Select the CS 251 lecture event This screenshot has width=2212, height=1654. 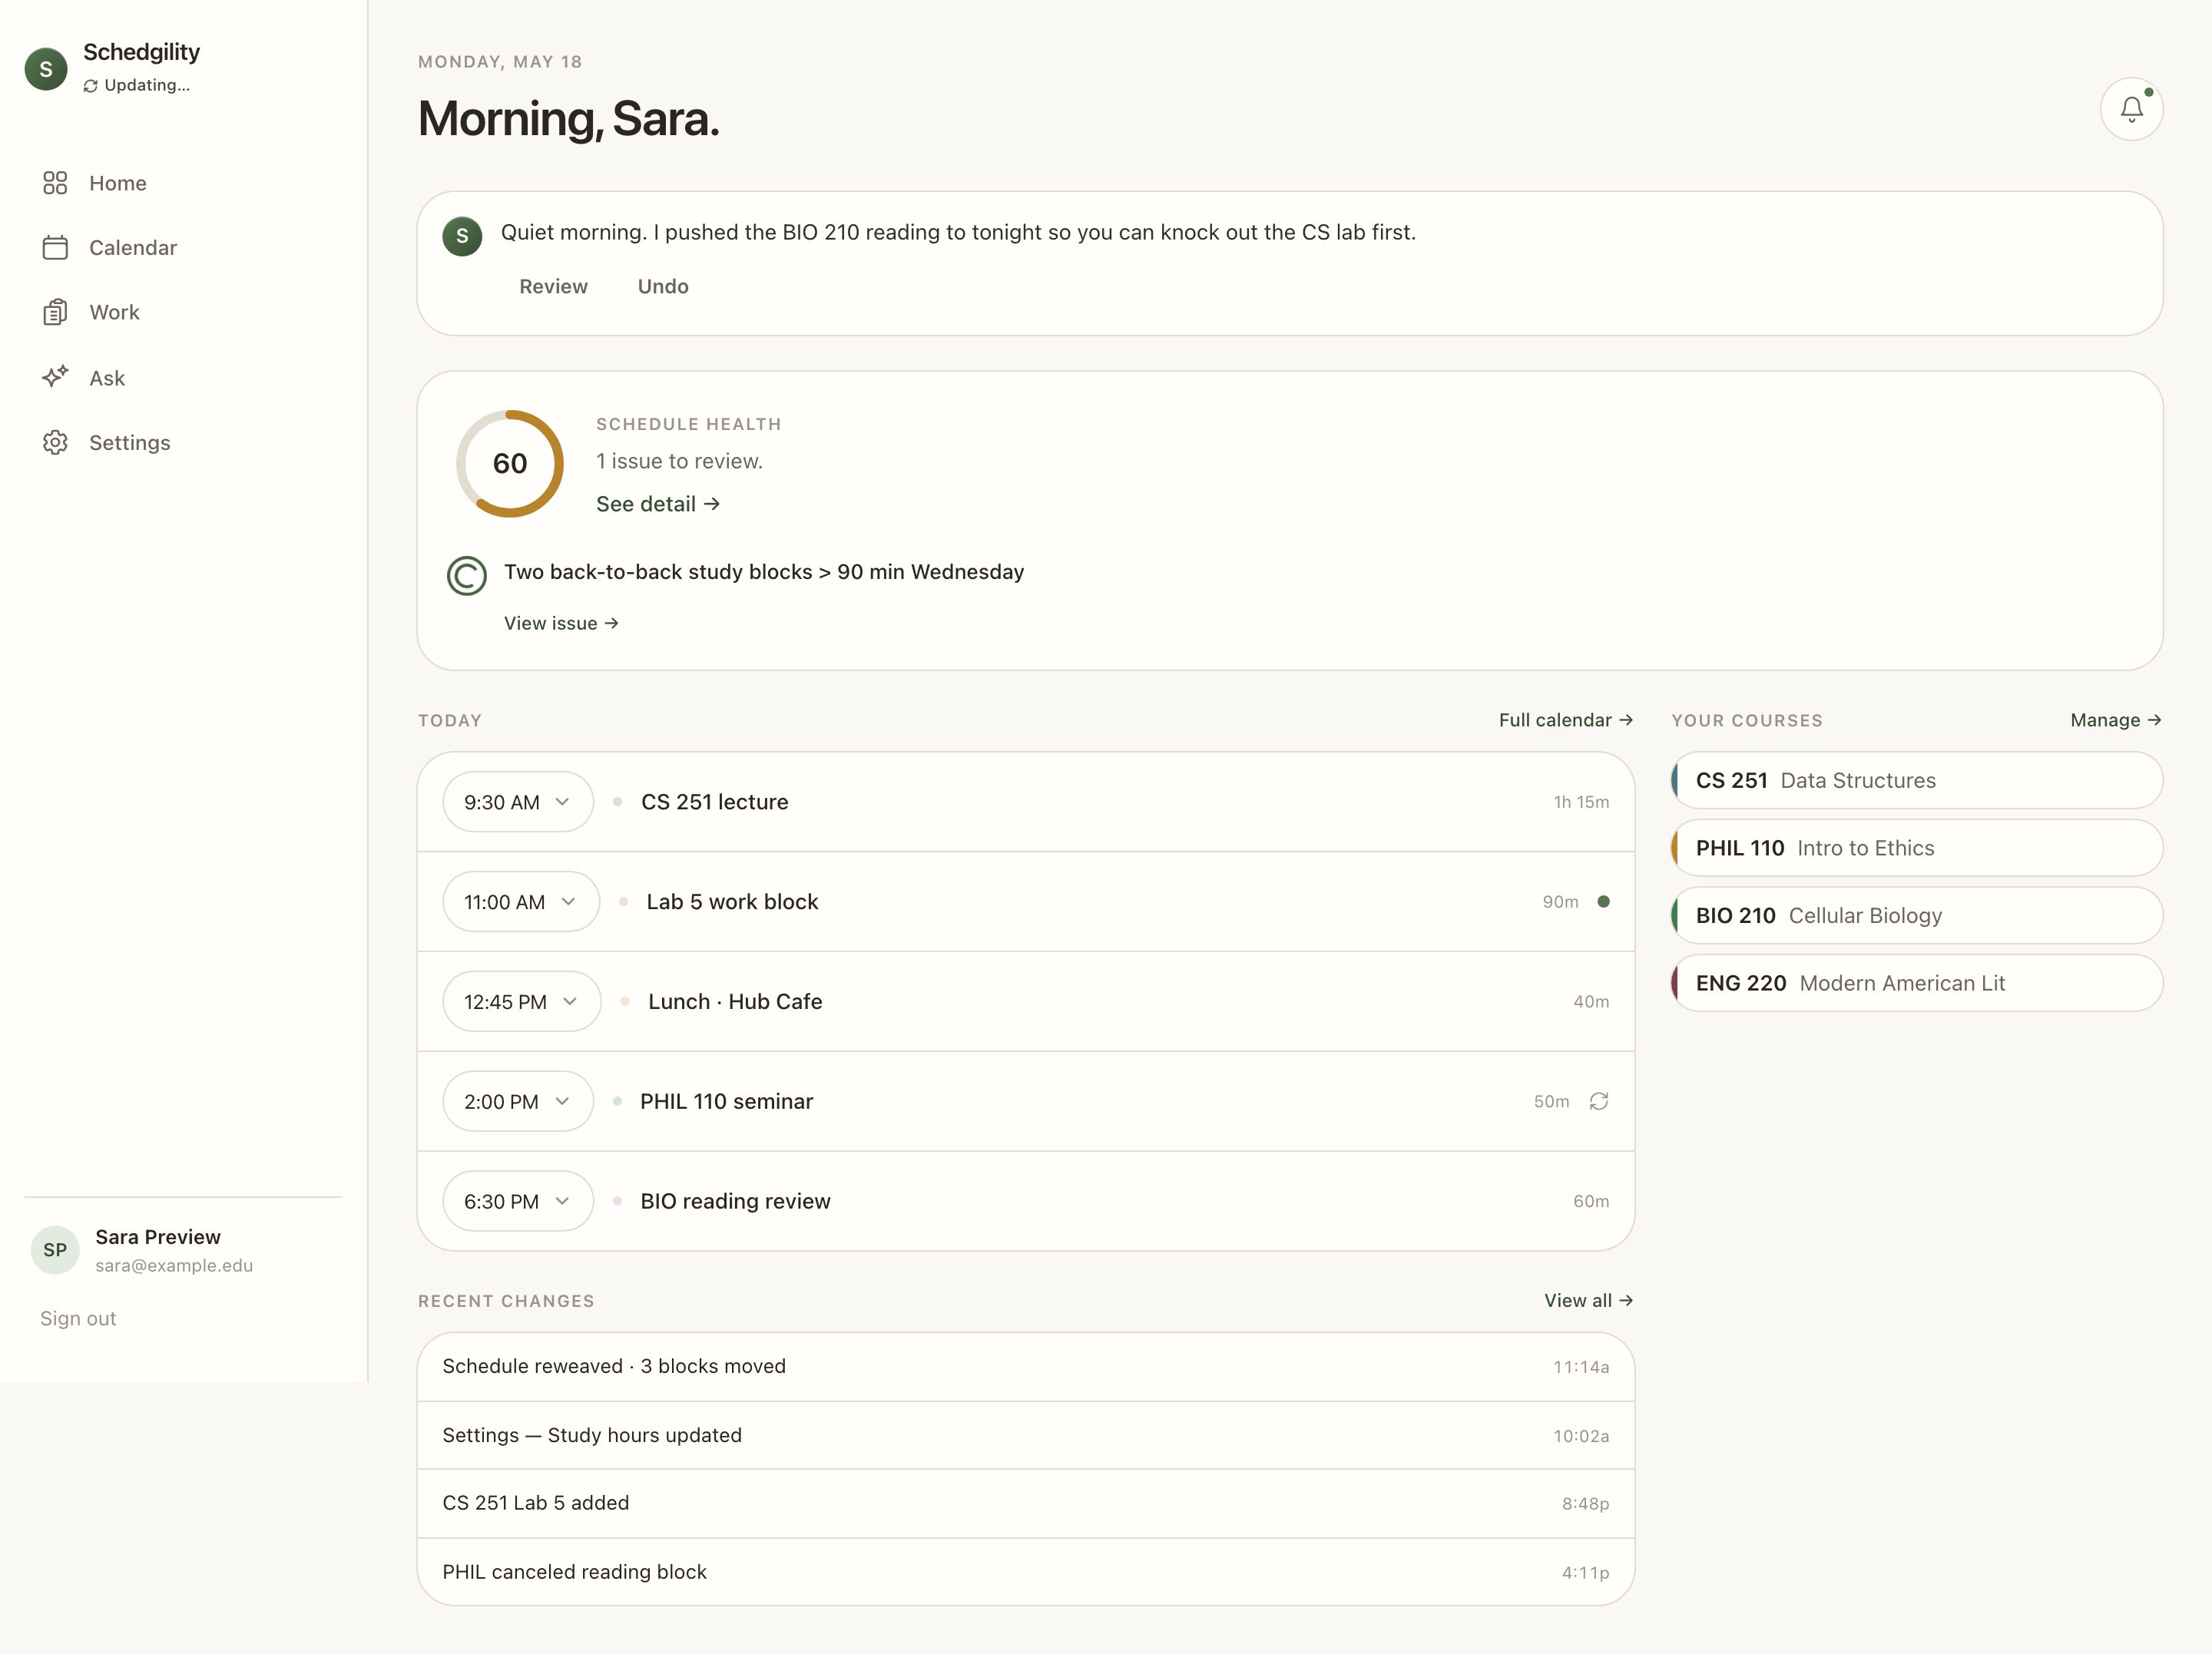(x=1026, y=802)
